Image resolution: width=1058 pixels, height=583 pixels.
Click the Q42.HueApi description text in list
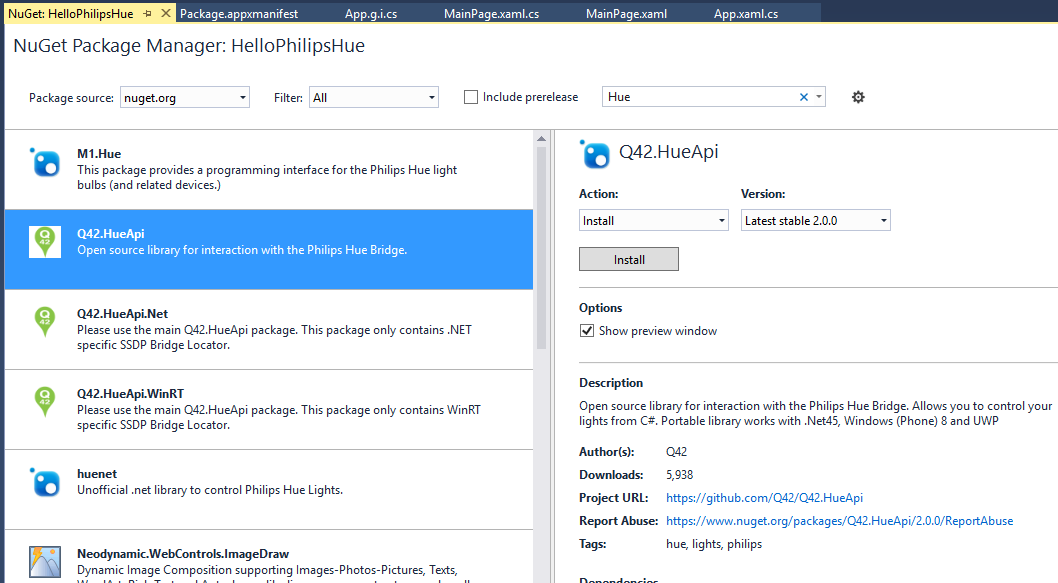click(x=242, y=250)
